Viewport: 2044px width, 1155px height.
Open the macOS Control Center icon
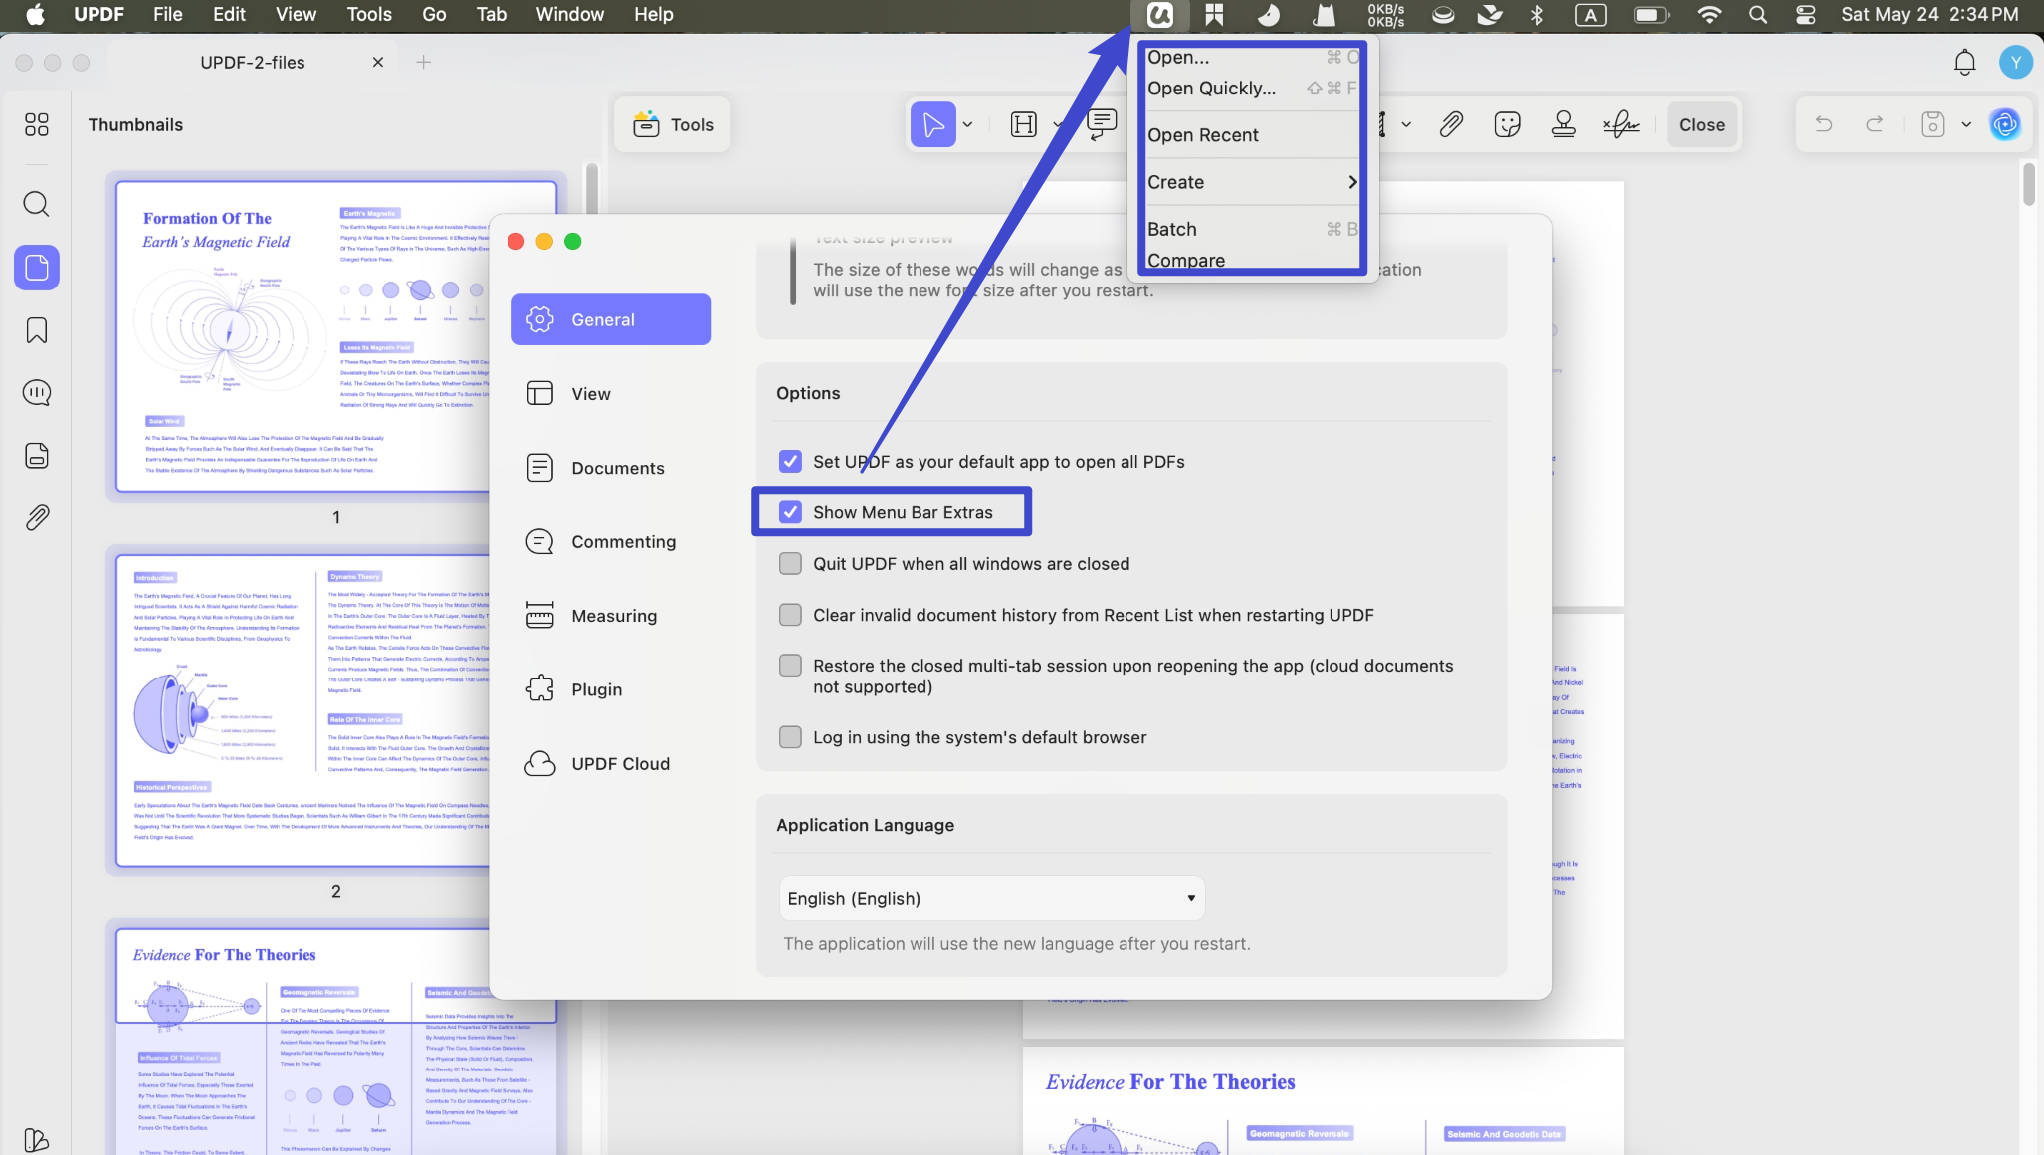[x=1806, y=15]
